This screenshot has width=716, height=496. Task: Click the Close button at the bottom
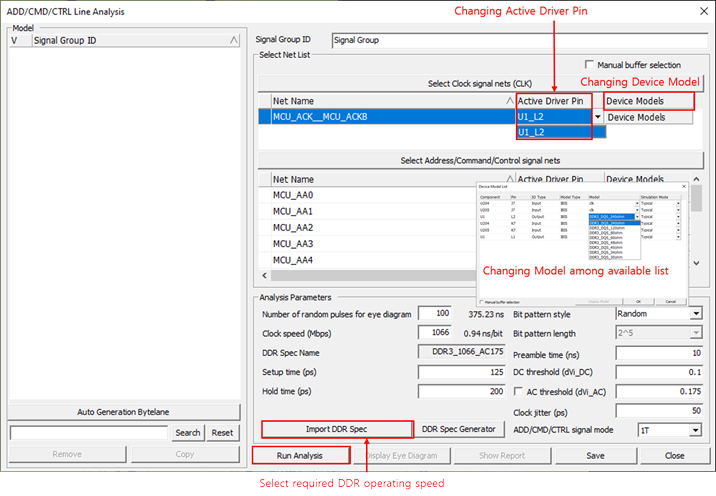(x=674, y=455)
